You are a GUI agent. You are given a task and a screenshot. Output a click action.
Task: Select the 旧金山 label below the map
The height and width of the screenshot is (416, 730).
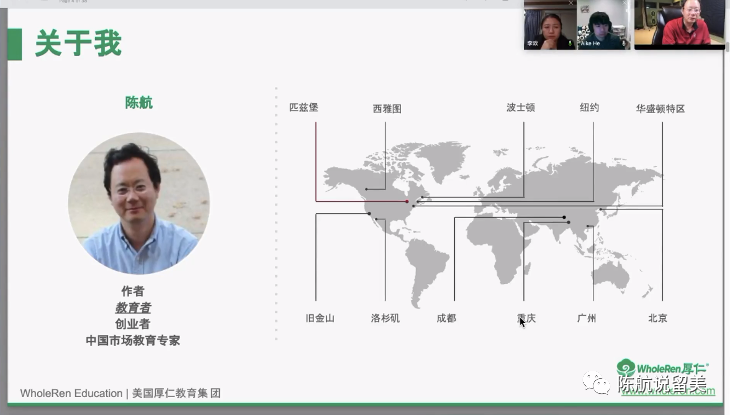(x=320, y=318)
